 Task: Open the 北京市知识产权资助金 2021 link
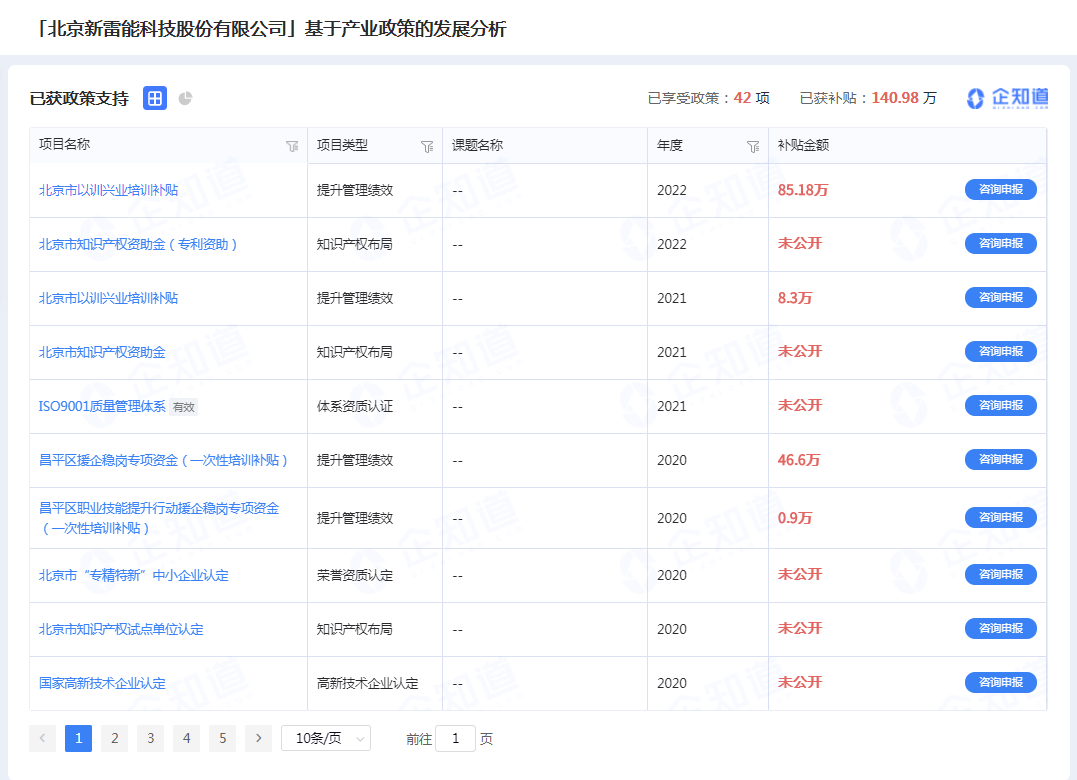click(102, 352)
